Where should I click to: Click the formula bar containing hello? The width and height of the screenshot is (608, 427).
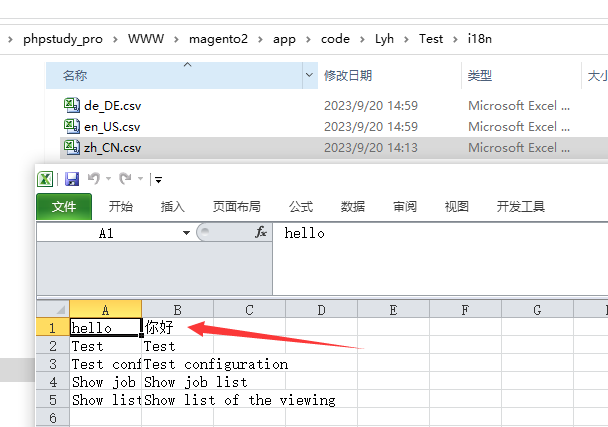(440, 233)
